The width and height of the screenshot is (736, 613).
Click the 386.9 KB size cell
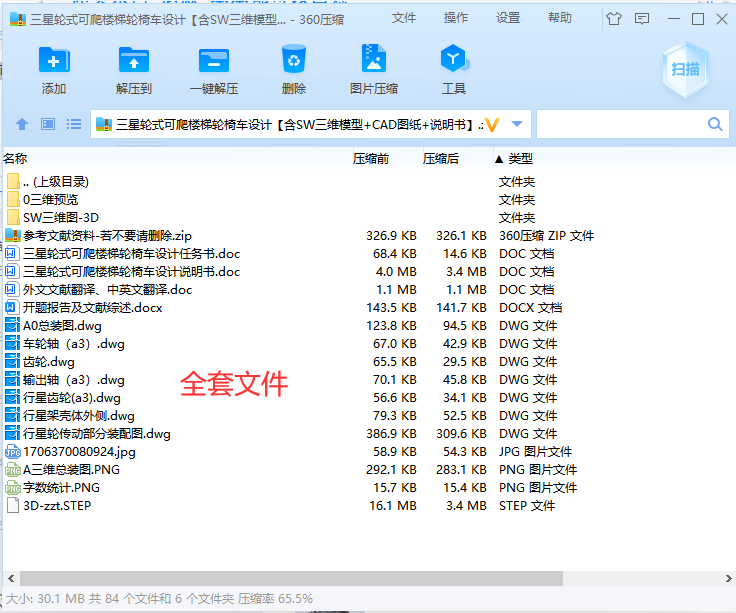391,434
